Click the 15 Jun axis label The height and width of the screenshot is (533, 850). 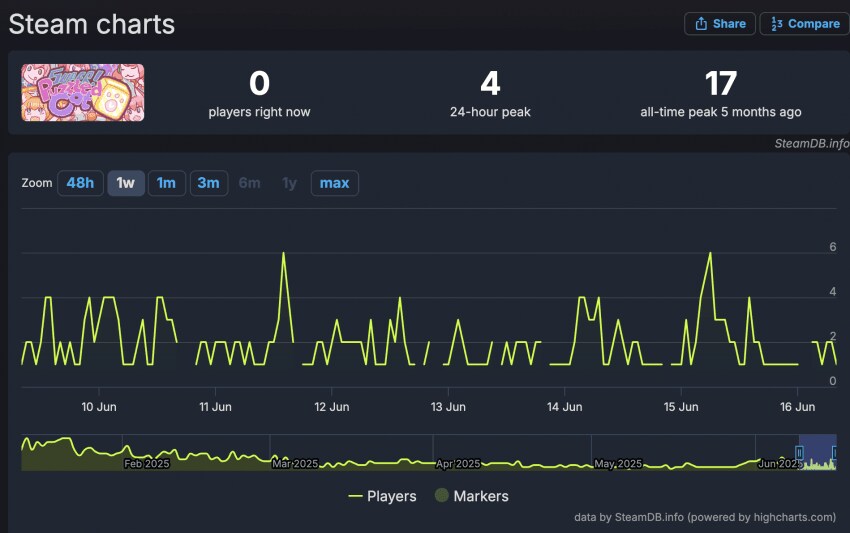(681, 407)
